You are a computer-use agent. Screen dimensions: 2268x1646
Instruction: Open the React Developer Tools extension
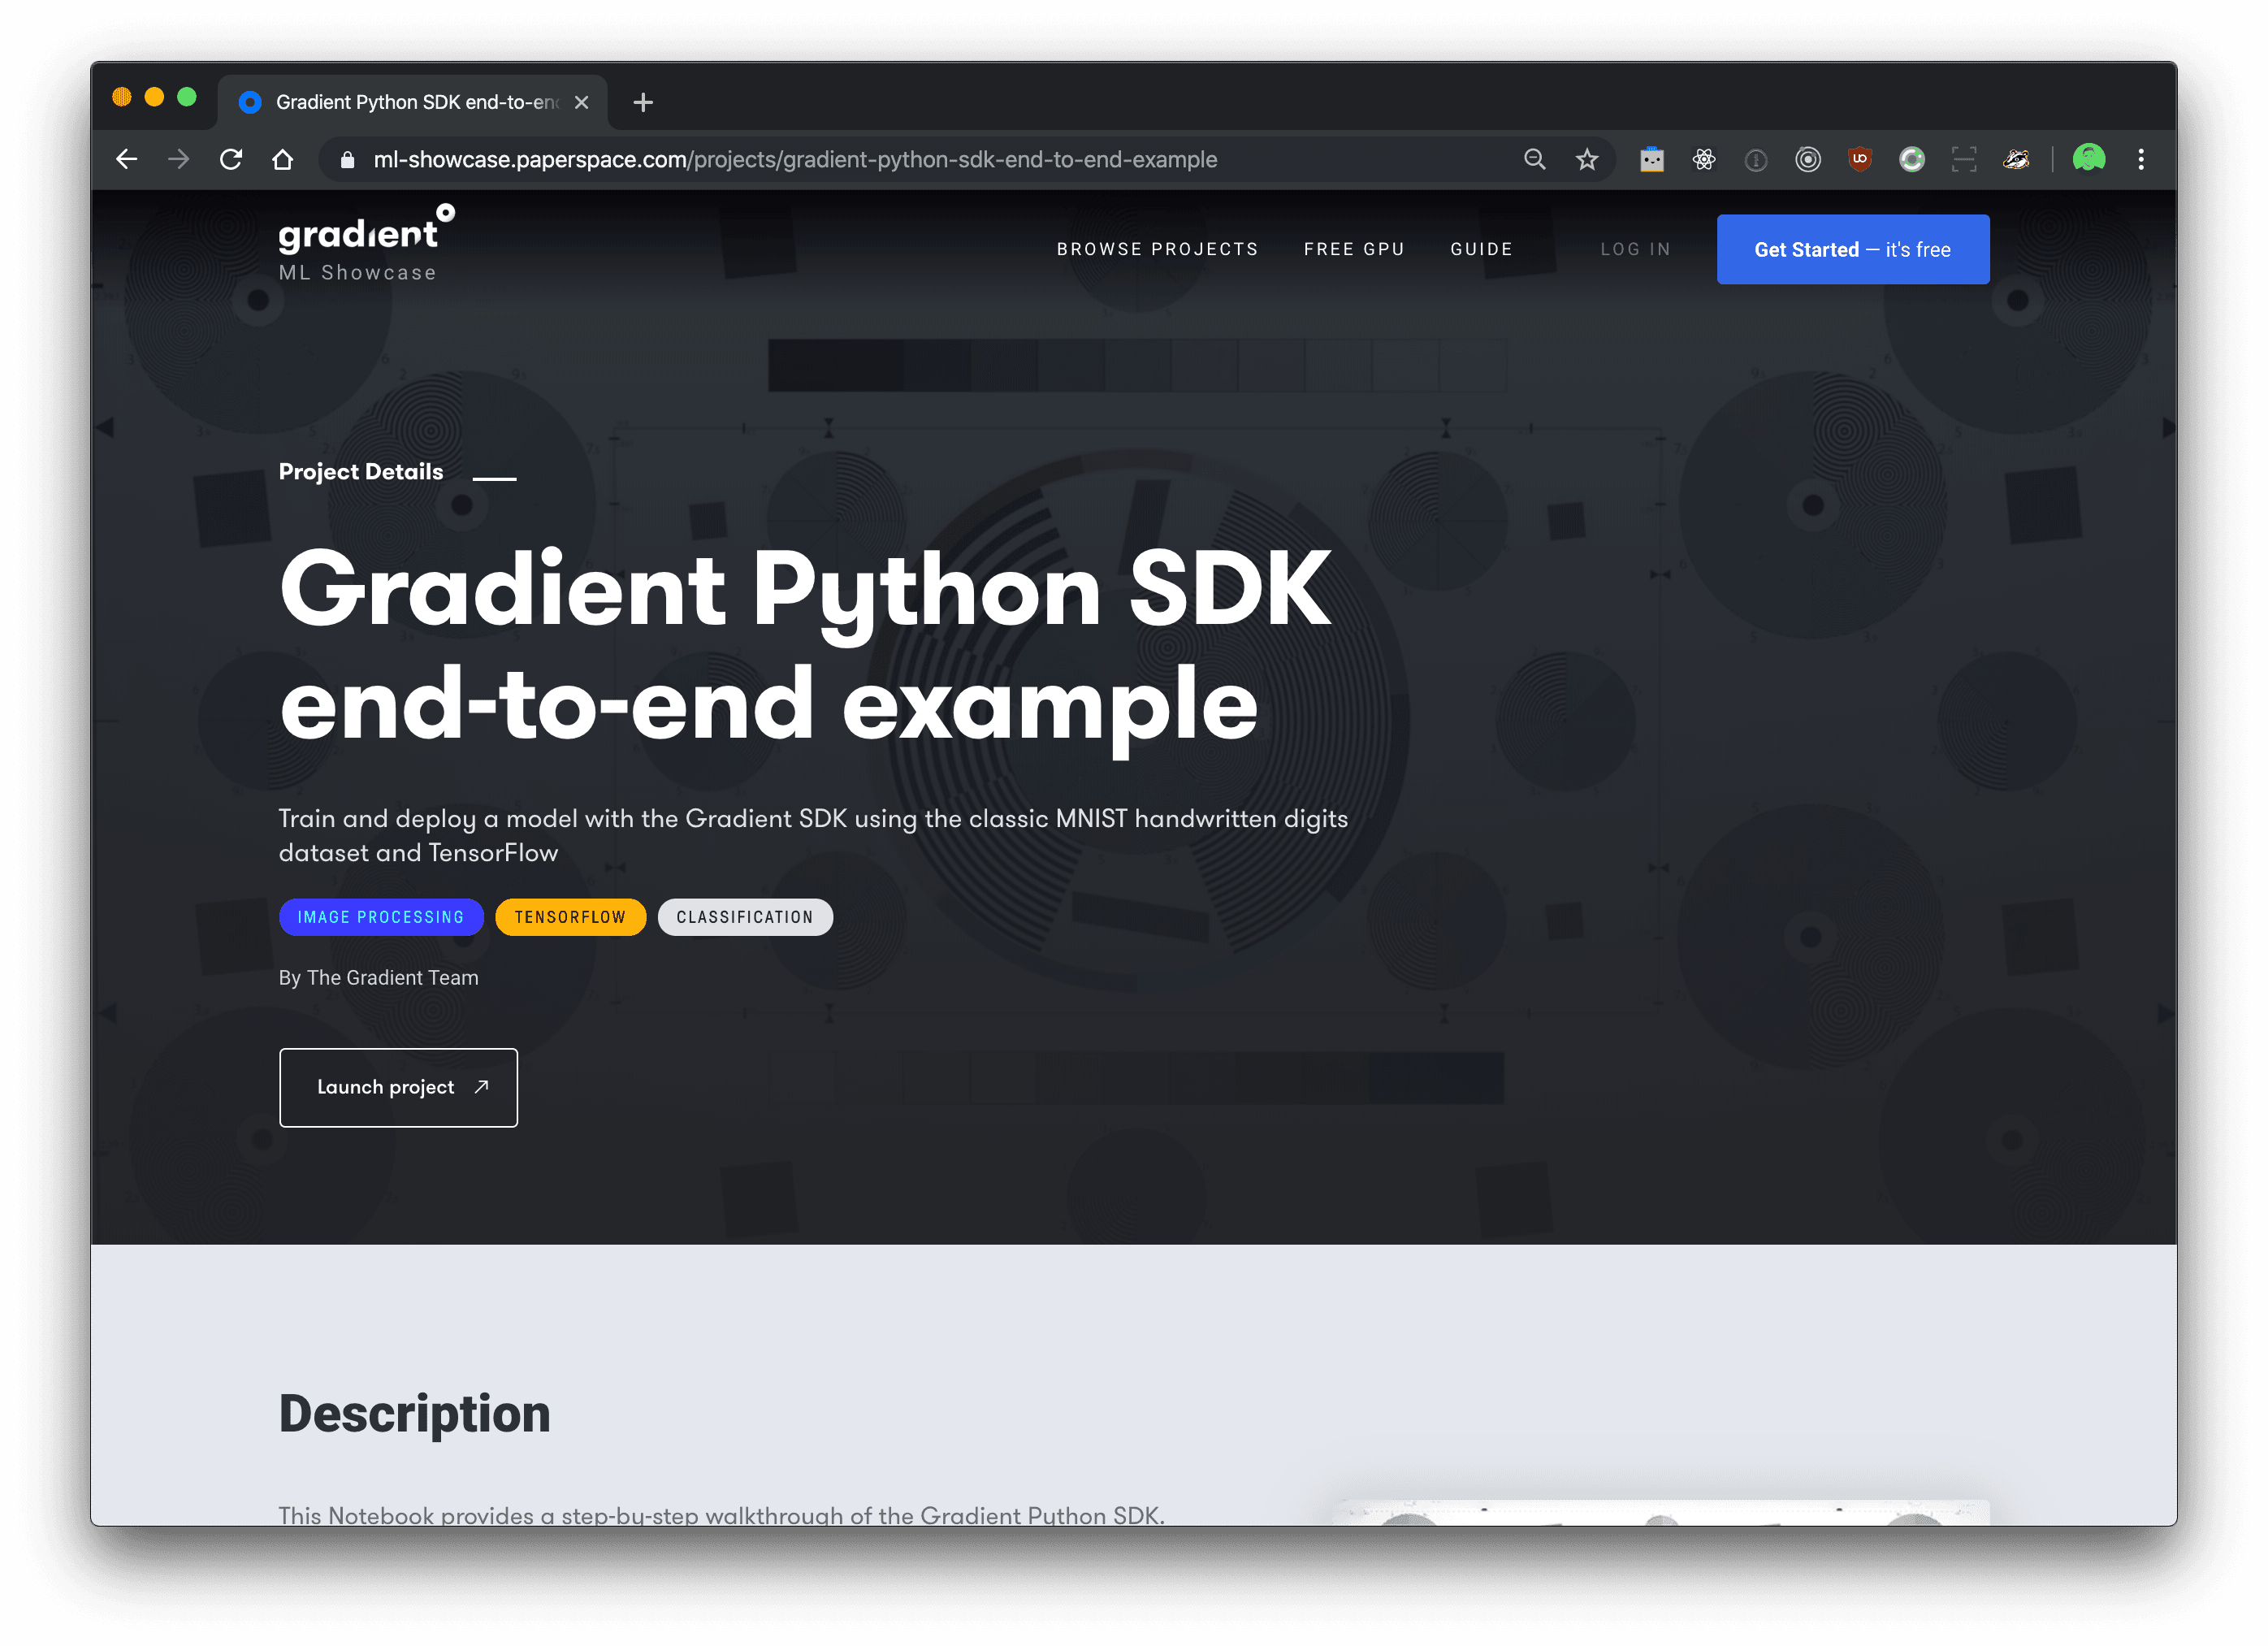click(1704, 159)
